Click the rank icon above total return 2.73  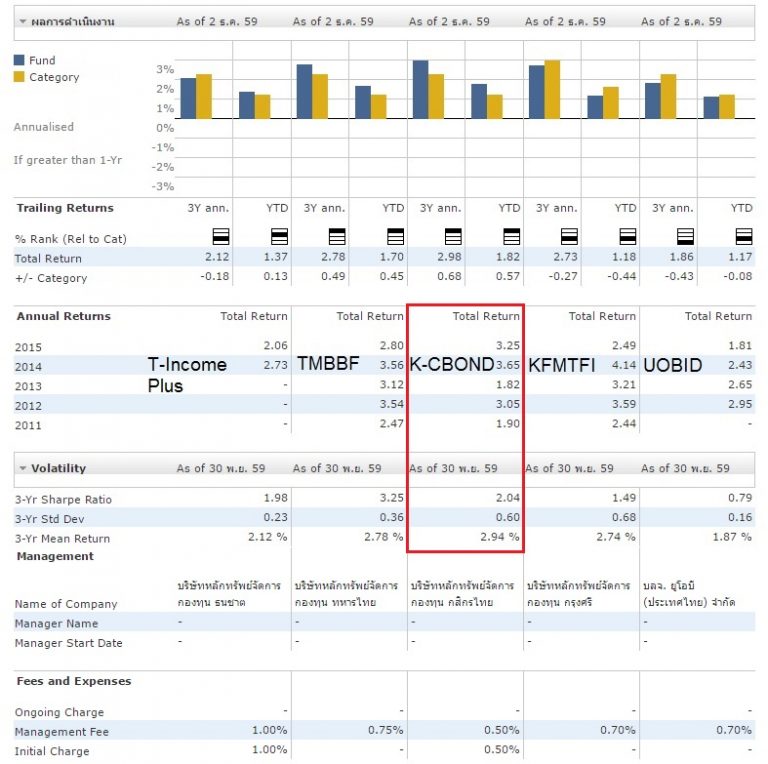point(569,237)
